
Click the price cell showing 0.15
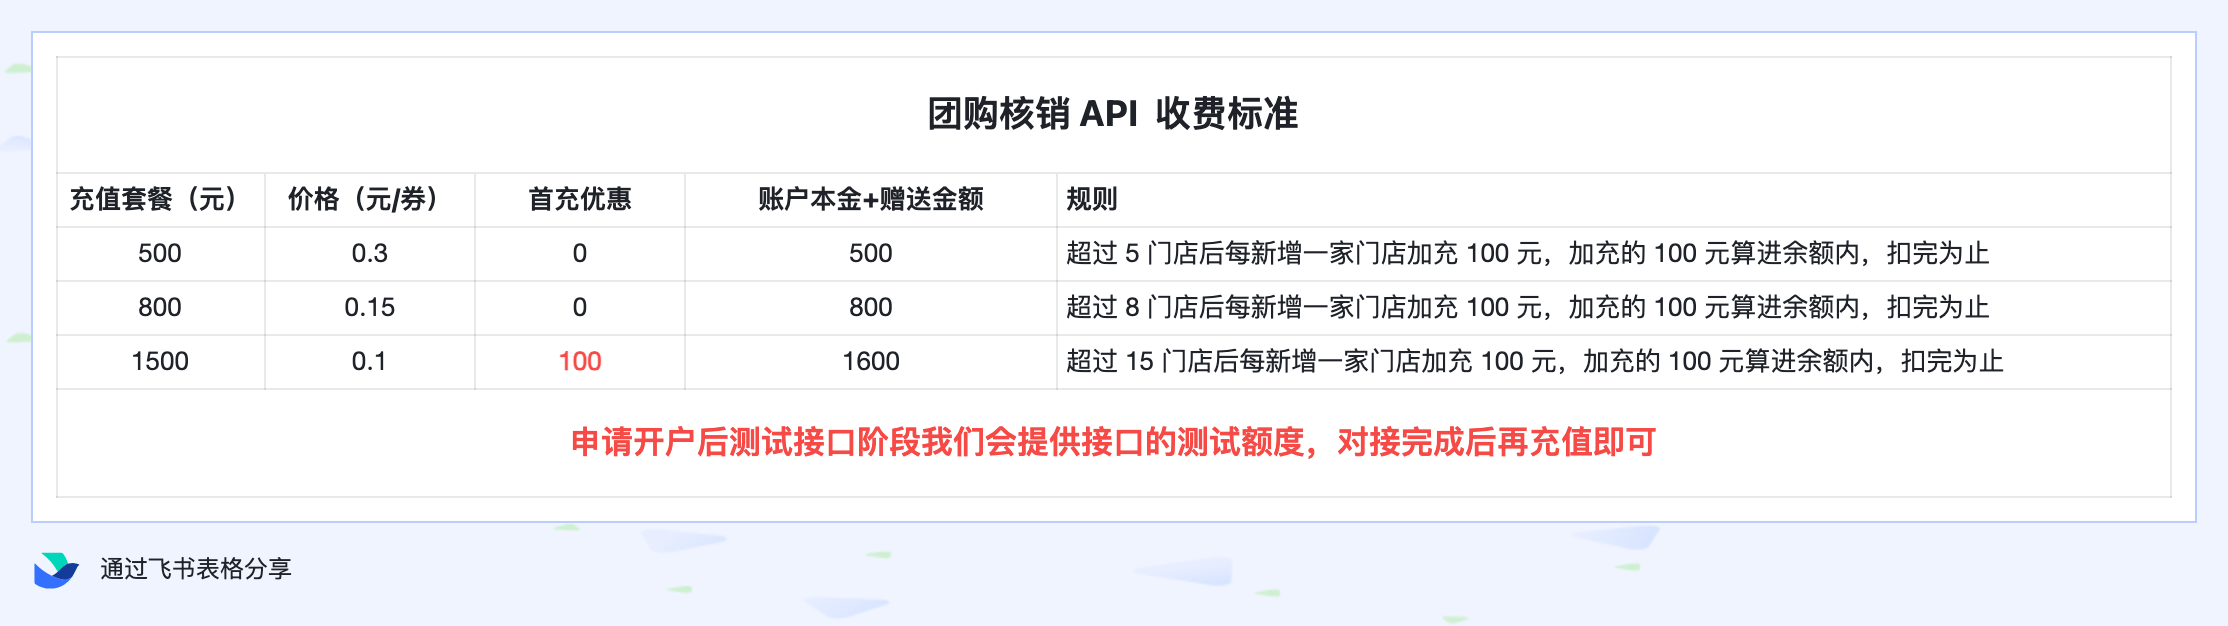tap(369, 308)
